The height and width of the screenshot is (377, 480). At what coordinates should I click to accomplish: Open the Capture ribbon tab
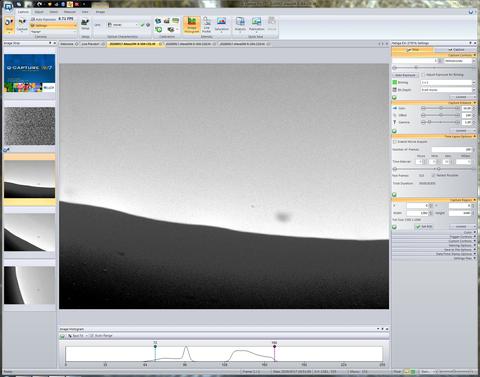[23, 12]
